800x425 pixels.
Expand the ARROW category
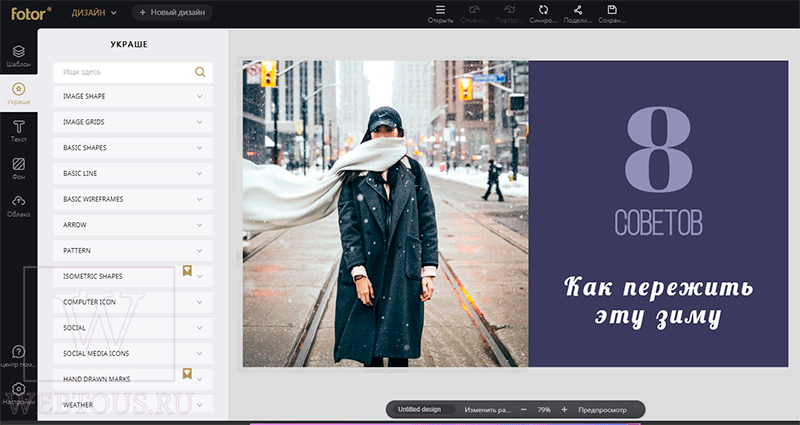[x=133, y=224]
